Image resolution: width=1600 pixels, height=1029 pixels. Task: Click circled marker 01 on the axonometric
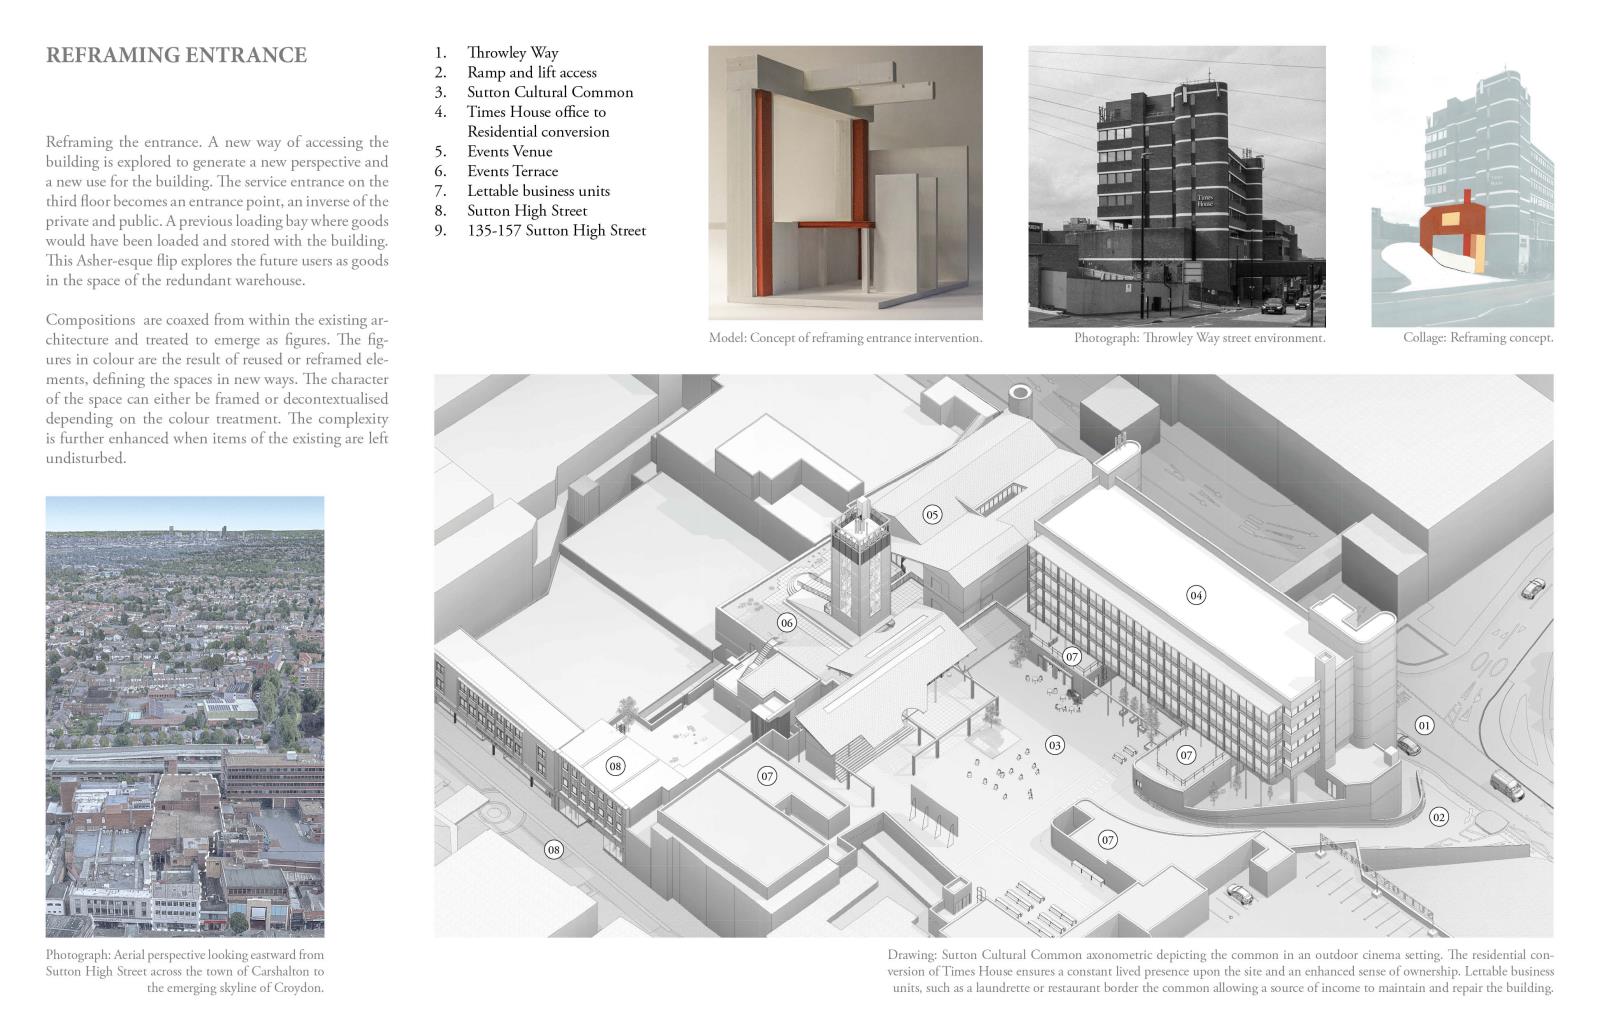click(1424, 725)
